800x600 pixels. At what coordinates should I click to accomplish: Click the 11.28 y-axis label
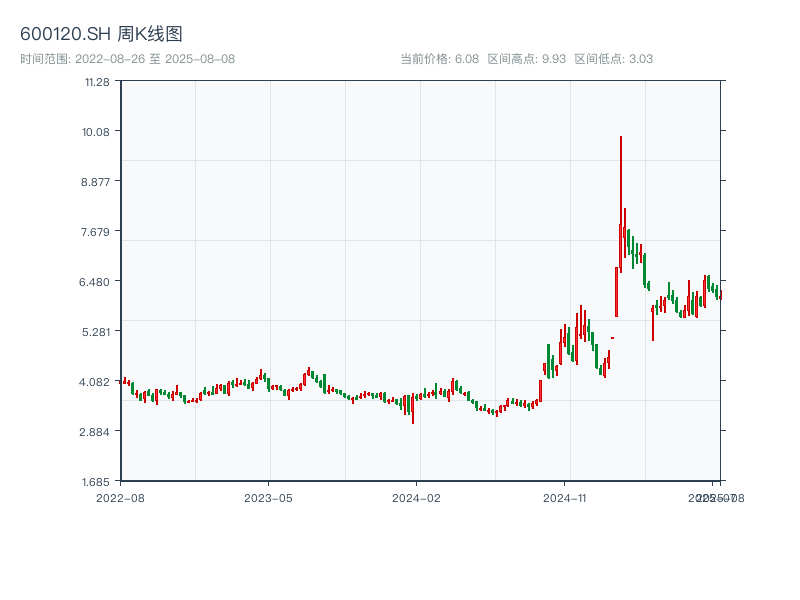point(97,82)
